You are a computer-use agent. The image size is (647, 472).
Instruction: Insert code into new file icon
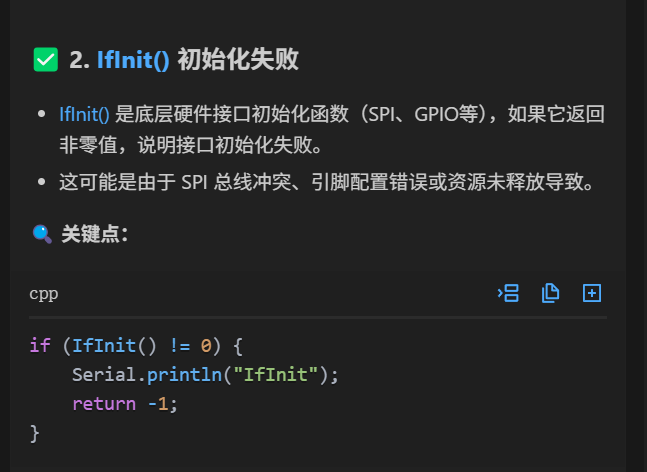(592, 293)
